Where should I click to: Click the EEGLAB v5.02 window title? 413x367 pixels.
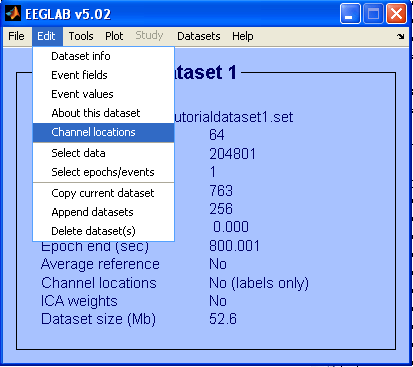68,14
